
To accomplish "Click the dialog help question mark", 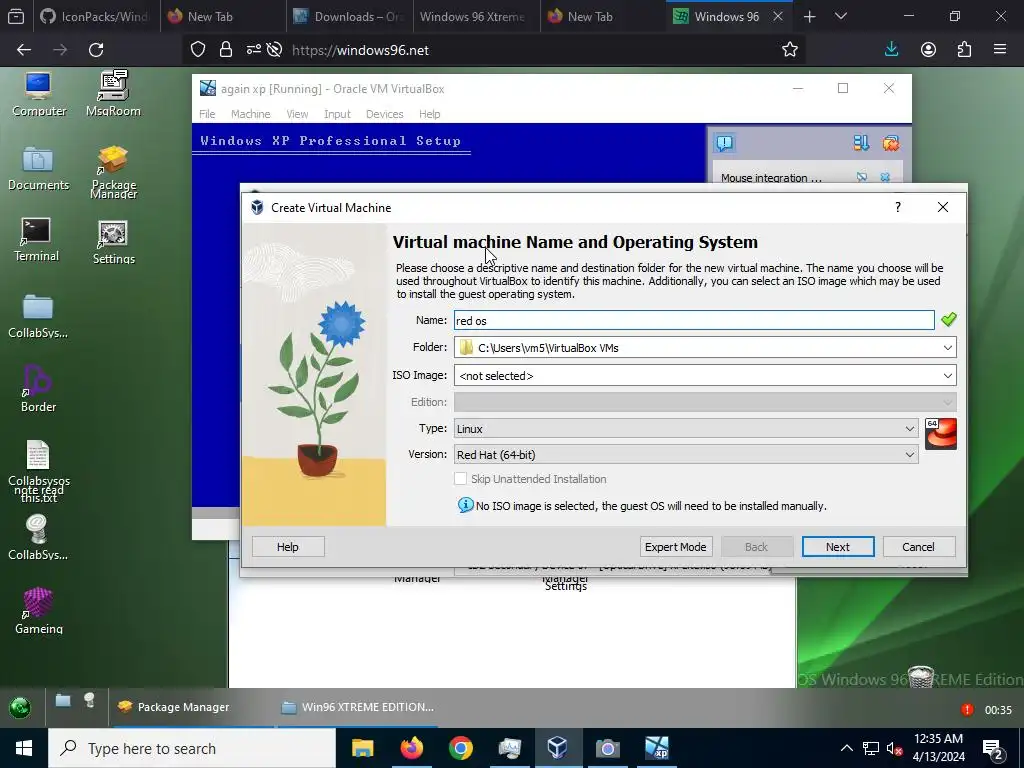I will [x=898, y=207].
